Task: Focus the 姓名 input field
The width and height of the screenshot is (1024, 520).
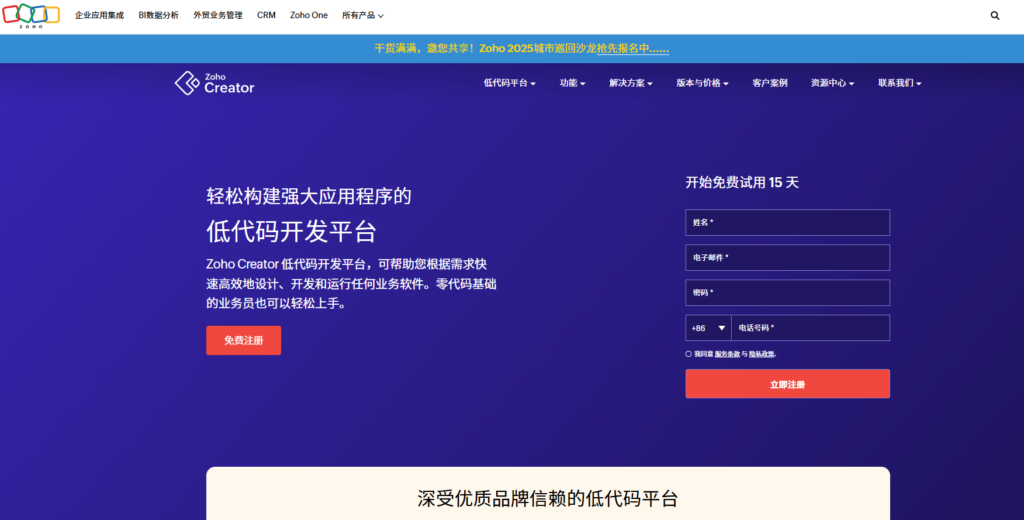Action: pyautogui.click(x=787, y=222)
